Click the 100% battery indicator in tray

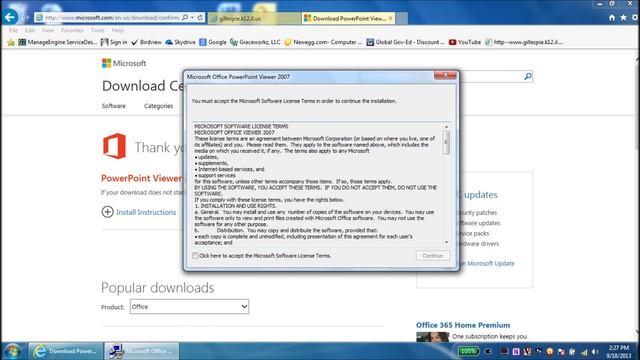click(x=468, y=351)
